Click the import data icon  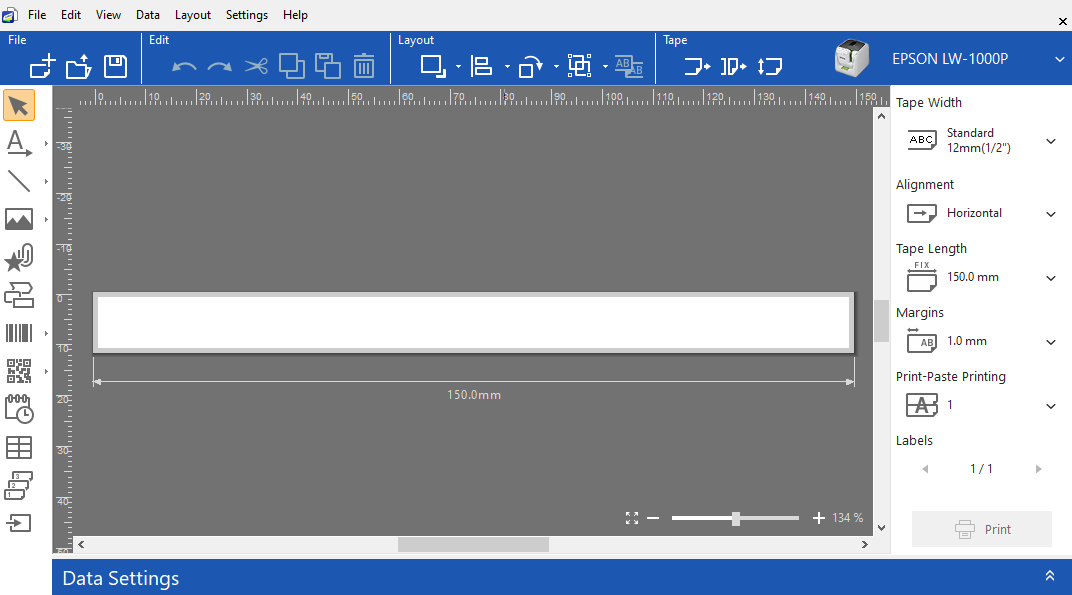click(x=18, y=523)
